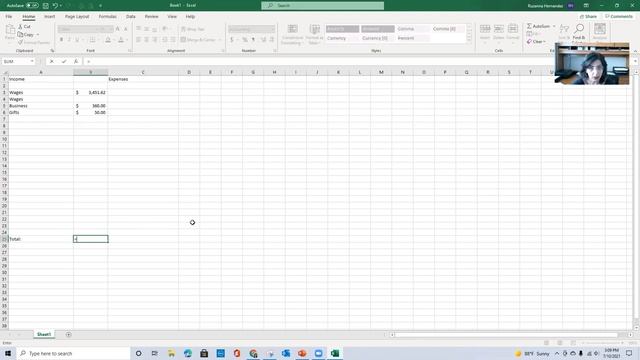Click the Copy button
Image resolution: width=640 pixels, height=360 pixels.
point(26,35)
